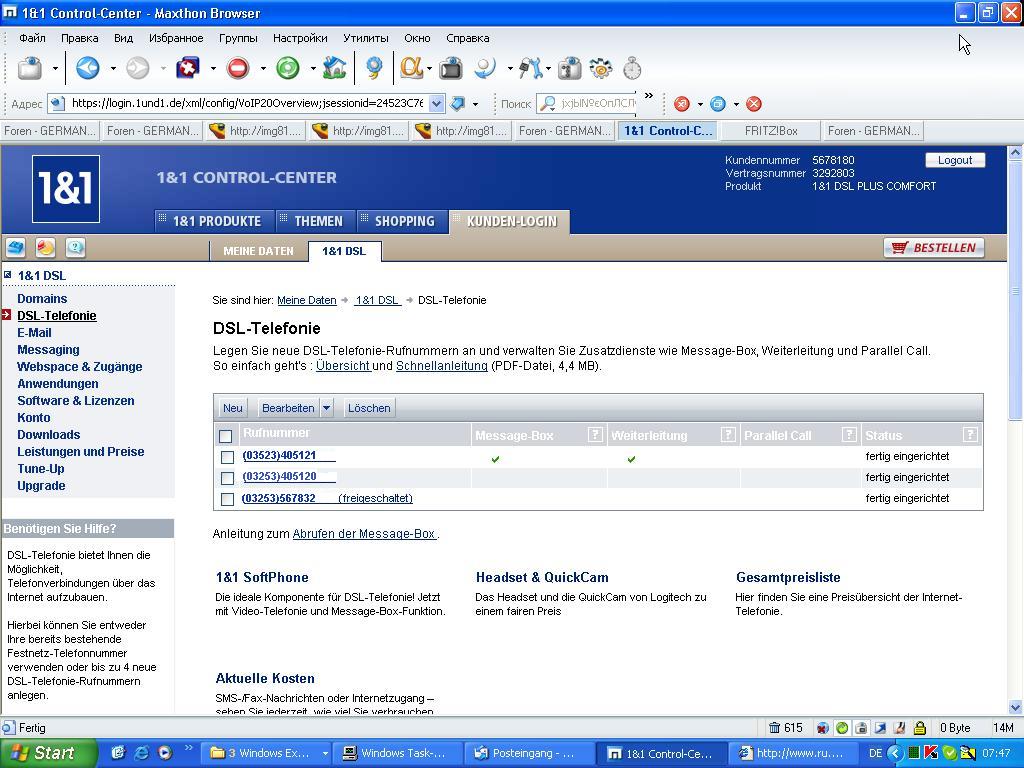Click the stopwatch icon in toolbar
This screenshot has width=1024, height=768.
632,68
